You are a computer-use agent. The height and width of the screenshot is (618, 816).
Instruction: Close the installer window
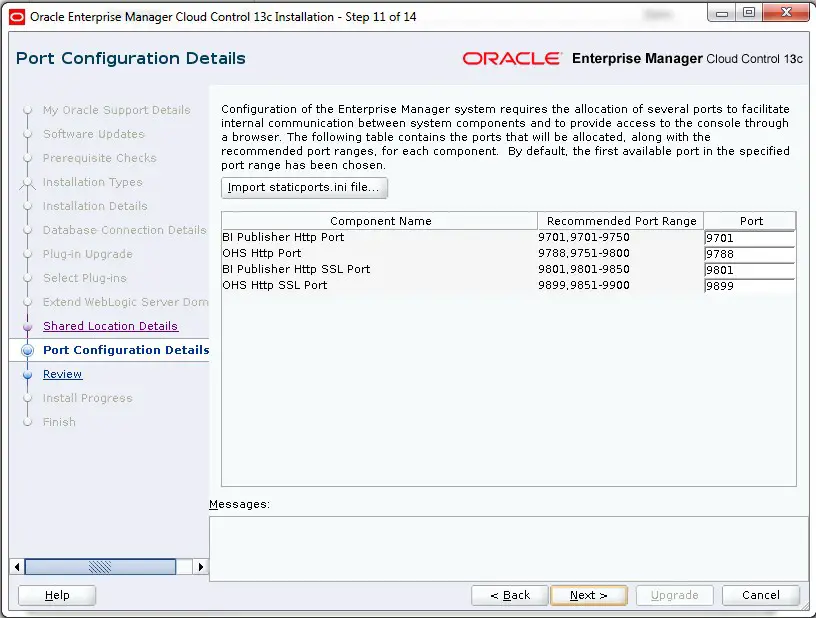pos(786,12)
